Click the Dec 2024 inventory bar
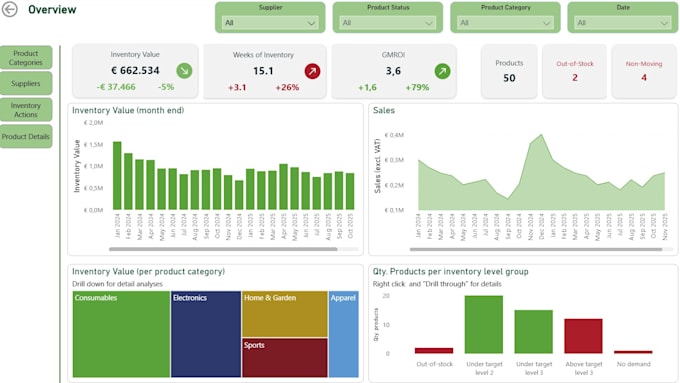 tap(239, 195)
